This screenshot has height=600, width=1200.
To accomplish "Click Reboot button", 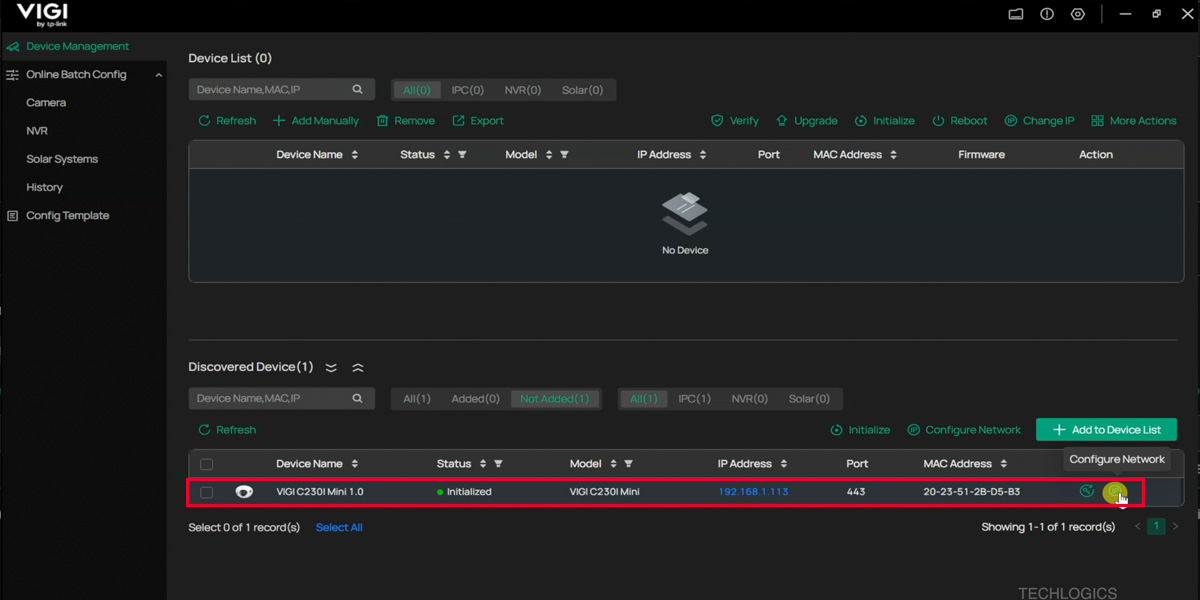I will click(x=960, y=121).
